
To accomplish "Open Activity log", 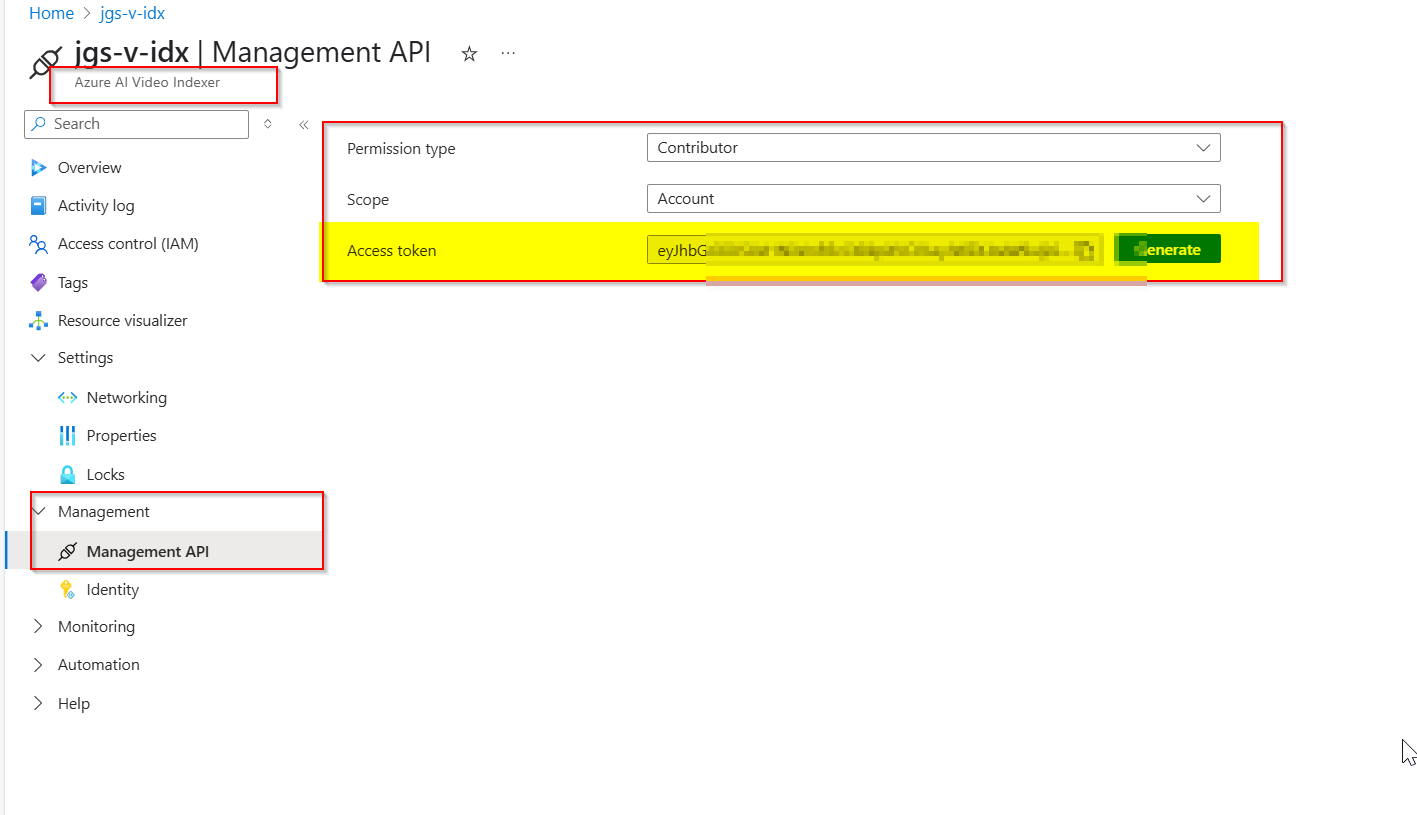I will point(96,205).
